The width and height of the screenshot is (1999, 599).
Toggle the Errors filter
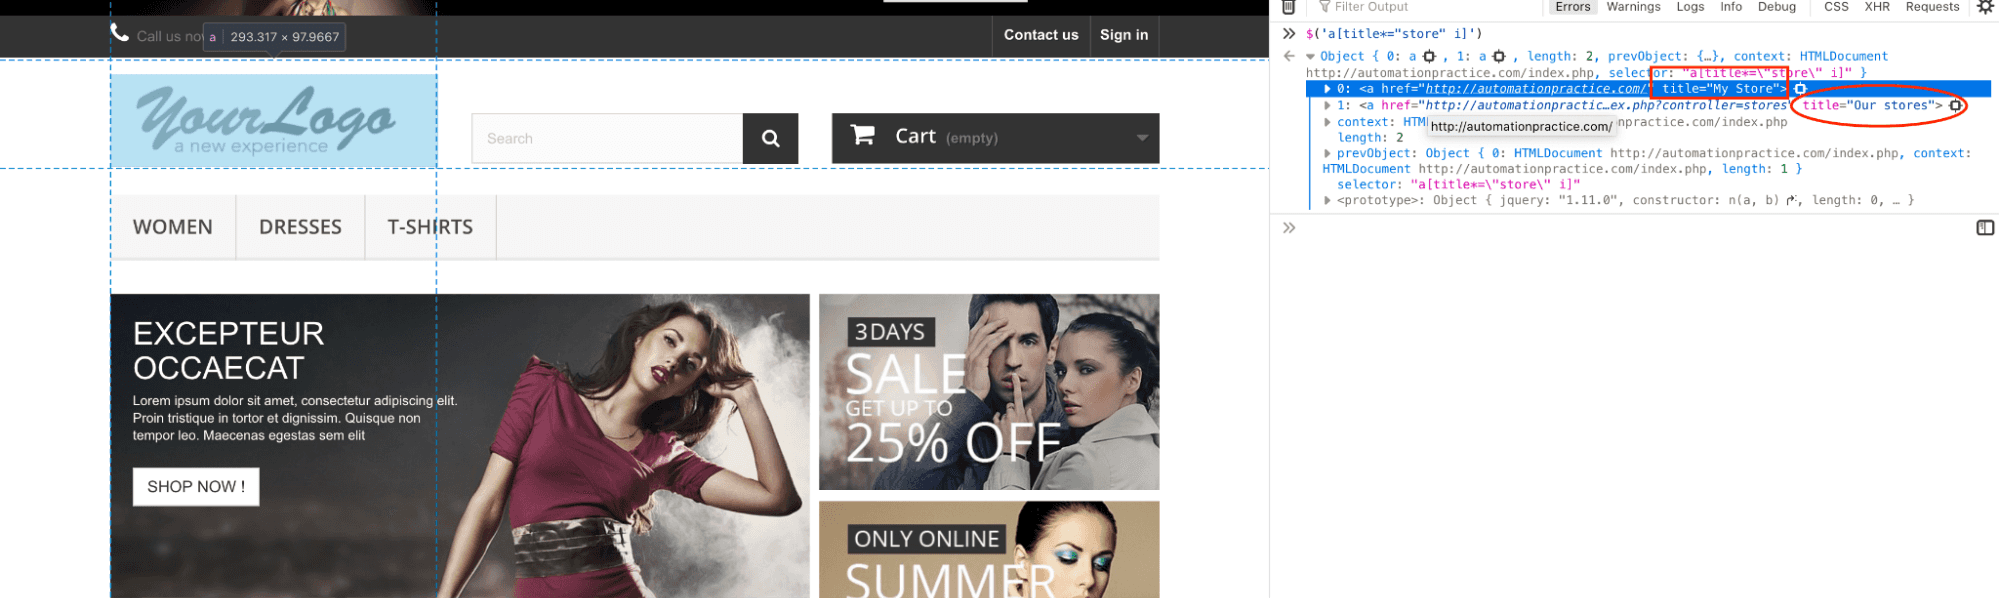pyautogui.click(x=1573, y=7)
